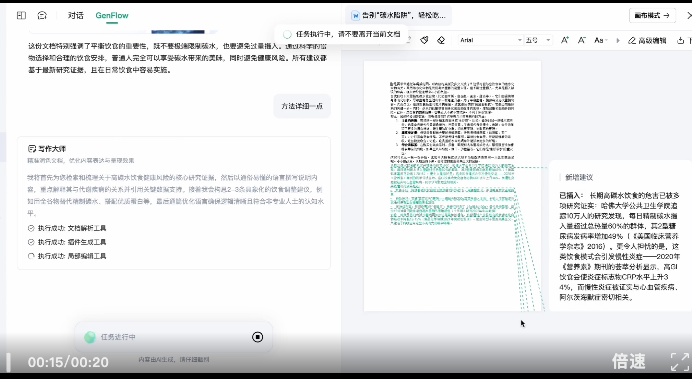Click the fullscreen video icon
692x379 pixels.
pos(680,362)
